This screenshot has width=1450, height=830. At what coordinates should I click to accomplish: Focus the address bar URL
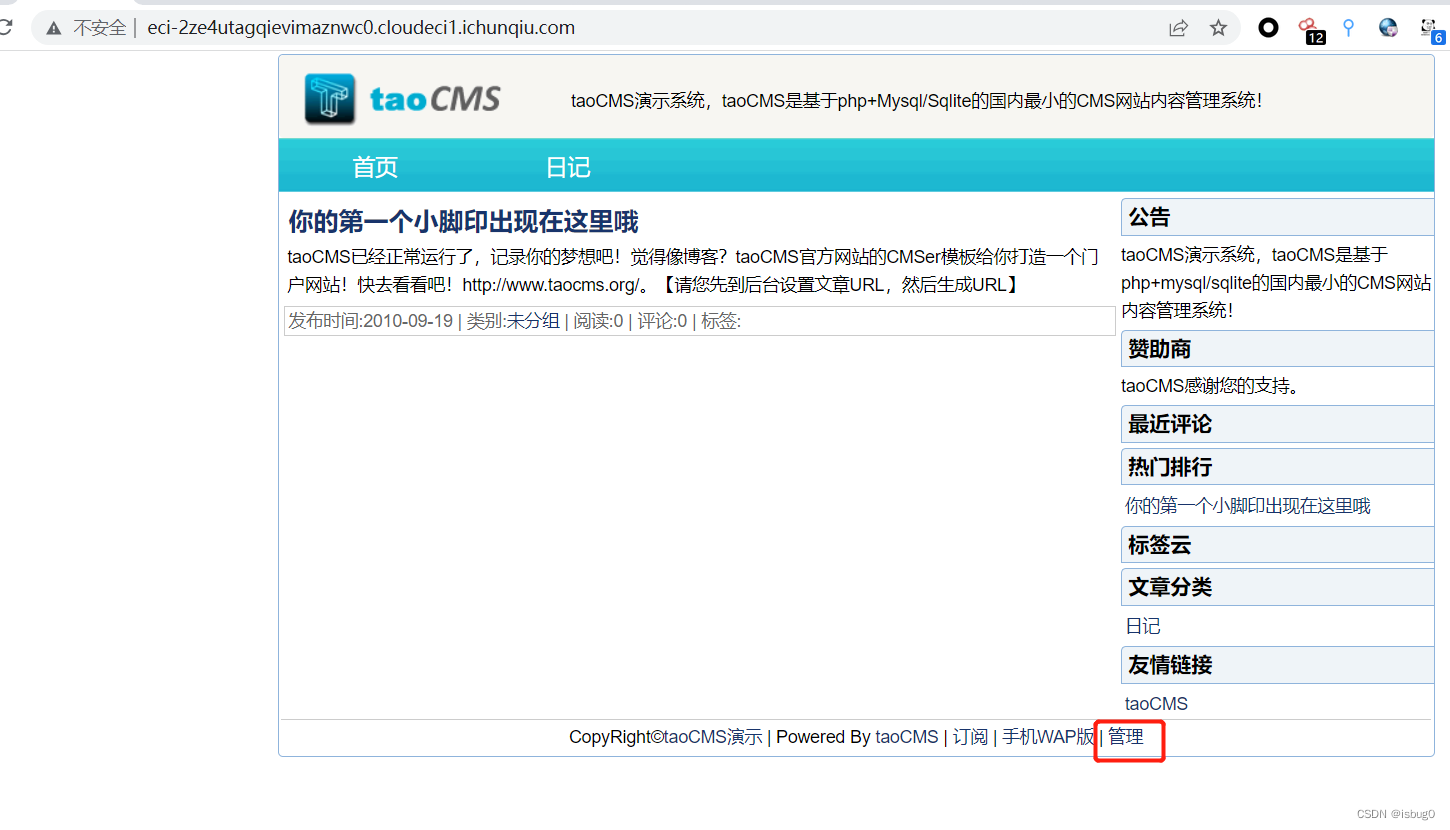point(361,28)
